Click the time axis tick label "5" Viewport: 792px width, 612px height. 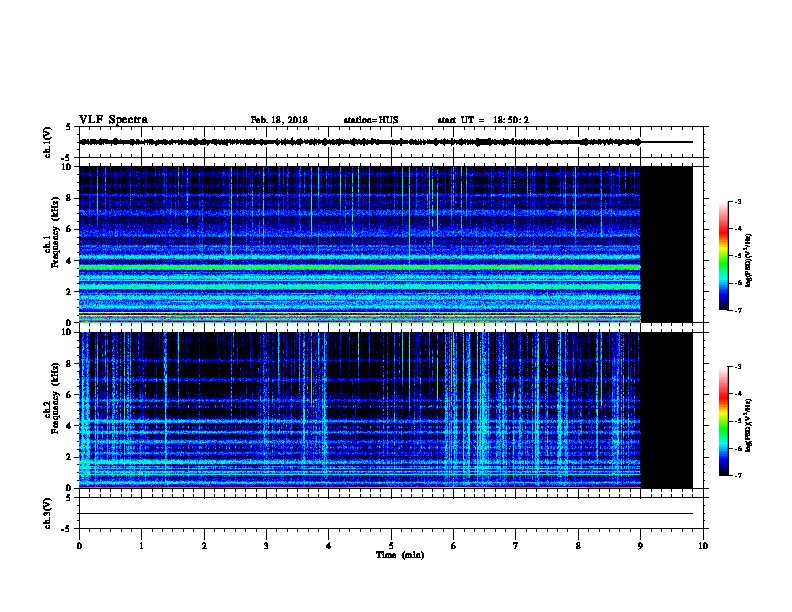point(391,546)
